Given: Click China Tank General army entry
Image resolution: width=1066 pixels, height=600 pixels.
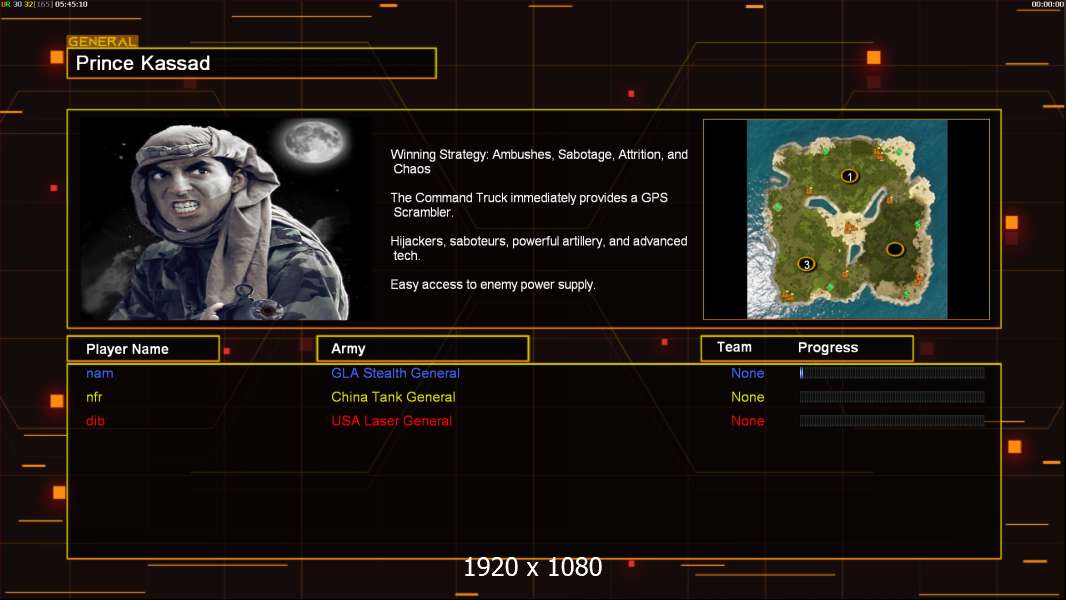Looking at the screenshot, I should 393,397.
